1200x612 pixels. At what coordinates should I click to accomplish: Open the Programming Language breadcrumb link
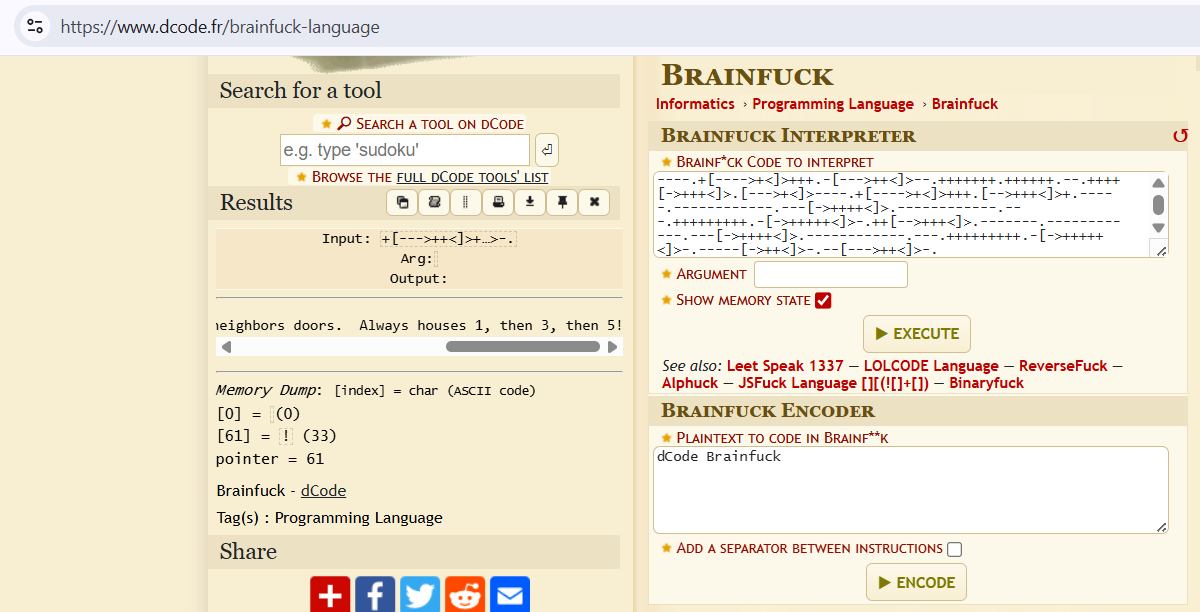[833, 103]
